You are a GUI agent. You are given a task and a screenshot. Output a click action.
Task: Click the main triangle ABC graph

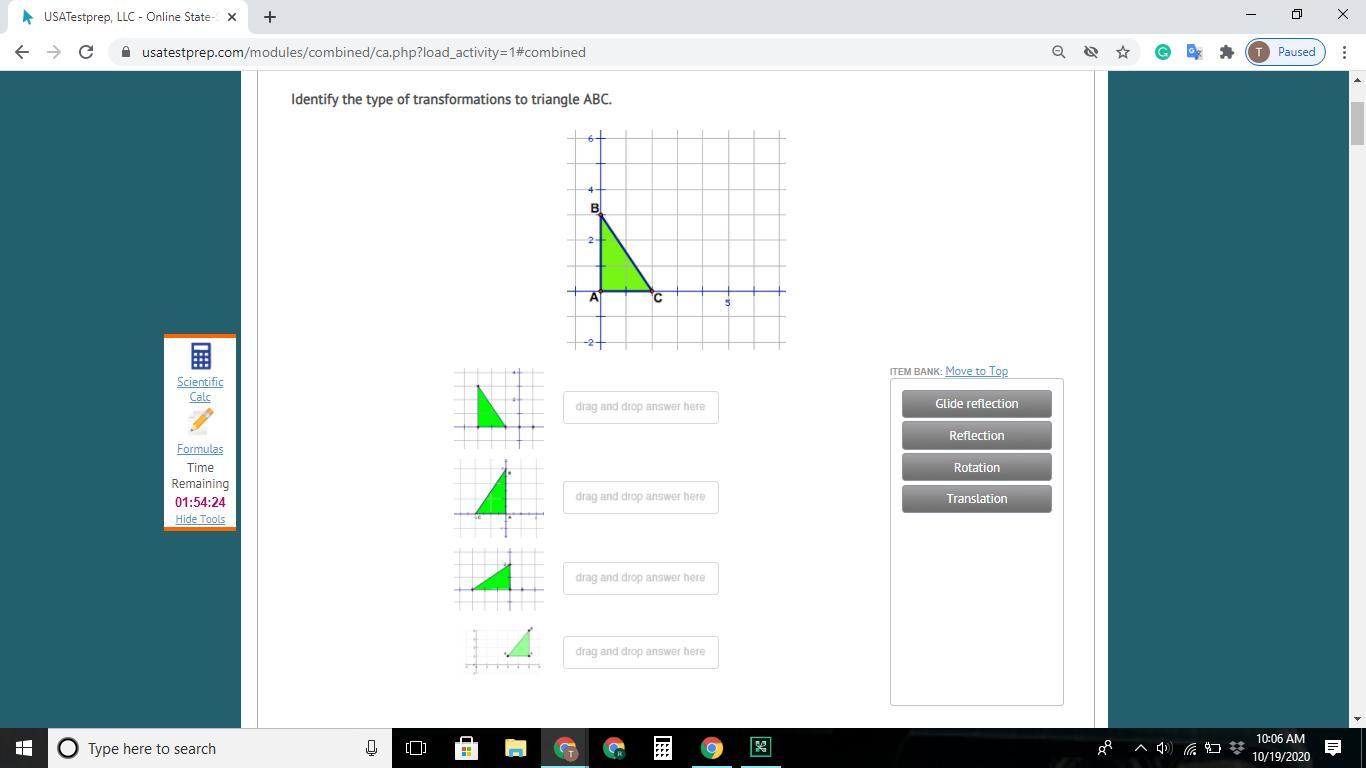pyautogui.click(x=676, y=240)
